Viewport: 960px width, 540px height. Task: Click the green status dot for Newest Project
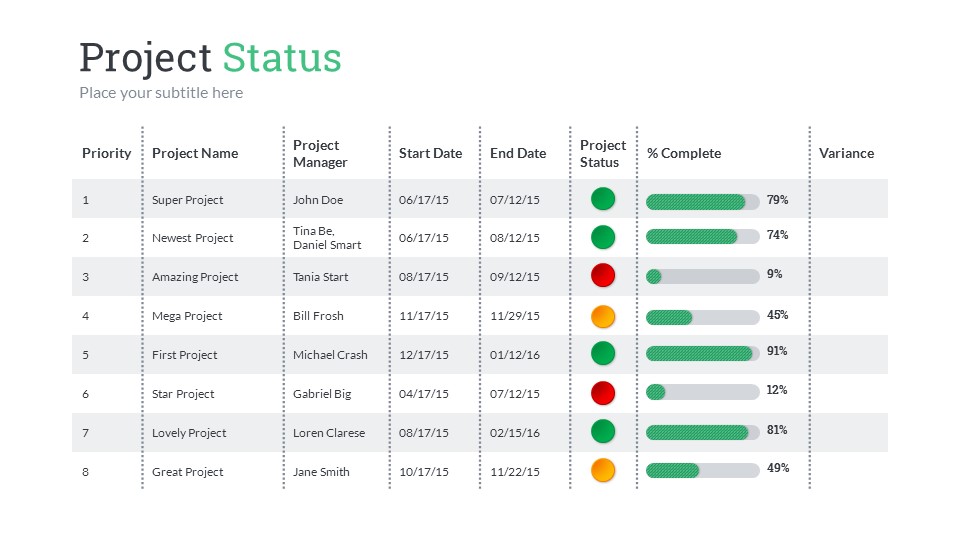point(603,237)
